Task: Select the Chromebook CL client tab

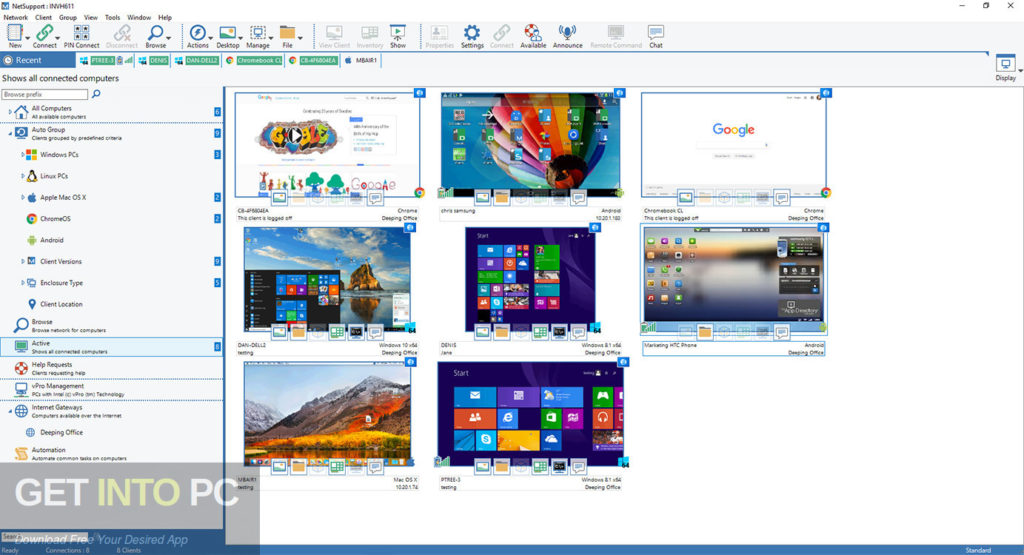Action: (x=254, y=60)
